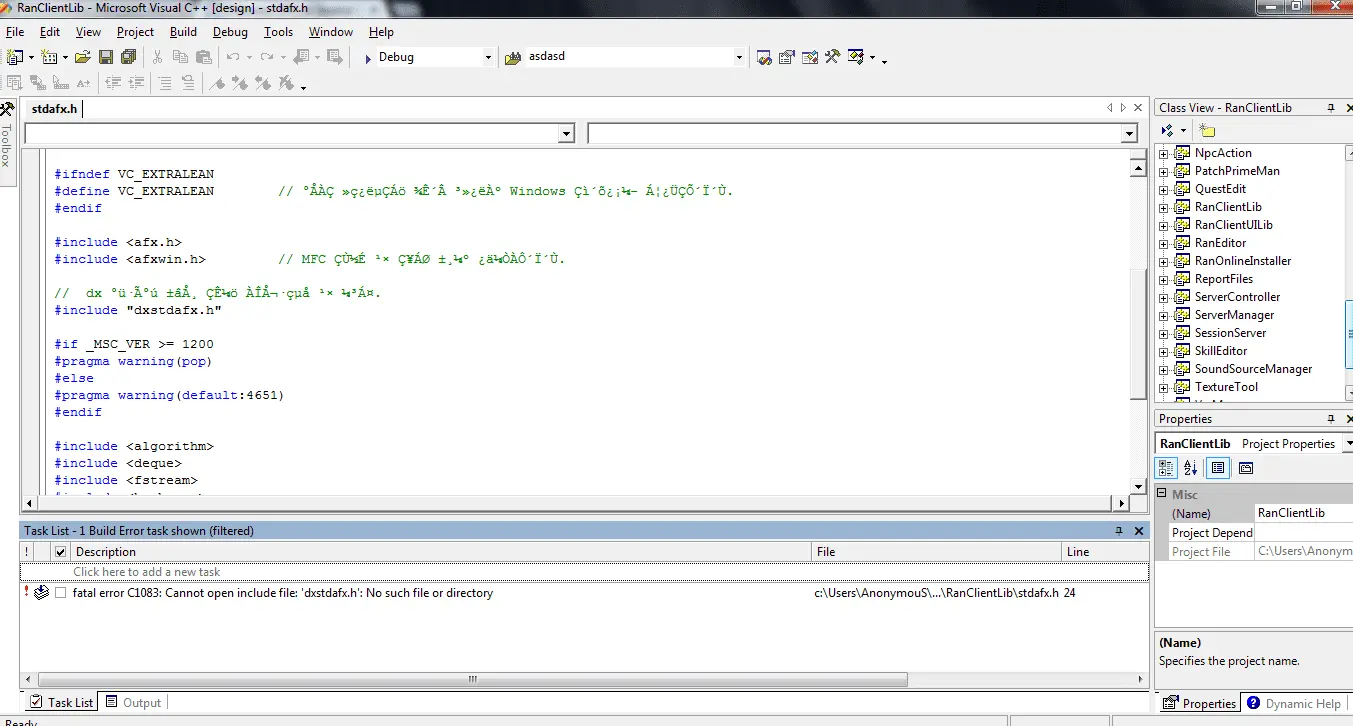The height and width of the screenshot is (726, 1353).
Task: Open the asdasd find combo box dropdown
Action: [739, 57]
